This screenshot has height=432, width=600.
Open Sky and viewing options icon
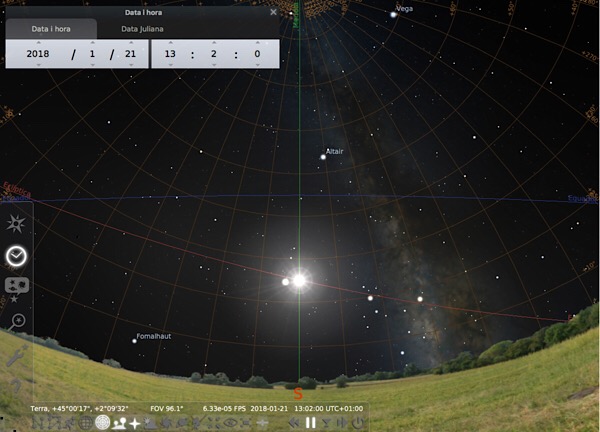click(x=17, y=288)
